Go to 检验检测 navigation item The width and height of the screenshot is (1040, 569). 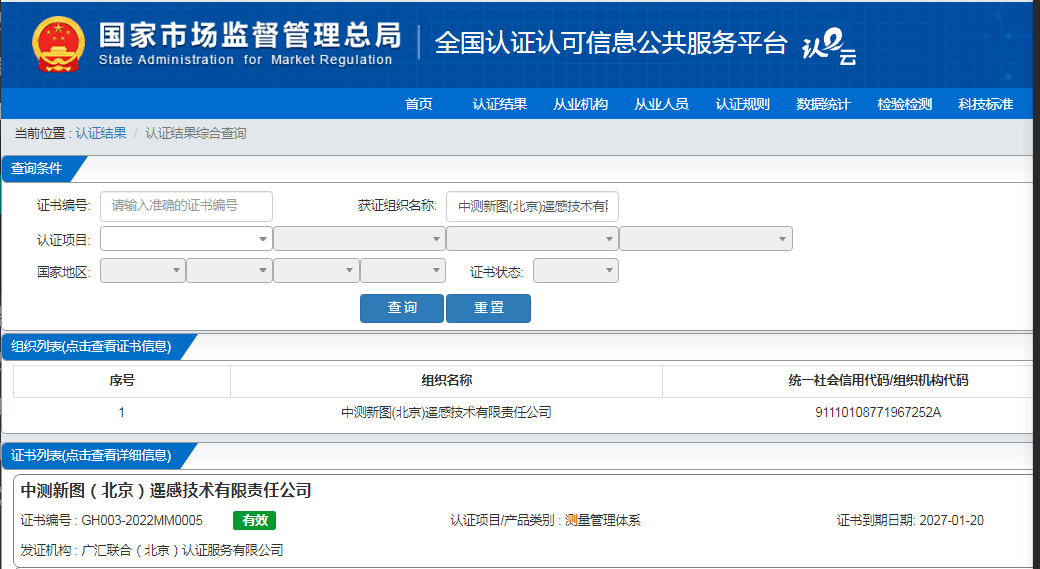[904, 104]
